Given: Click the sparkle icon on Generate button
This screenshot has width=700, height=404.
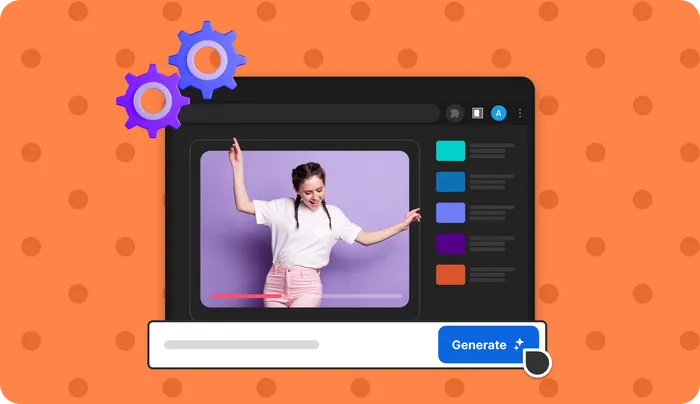Looking at the screenshot, I should pos(519,344).
